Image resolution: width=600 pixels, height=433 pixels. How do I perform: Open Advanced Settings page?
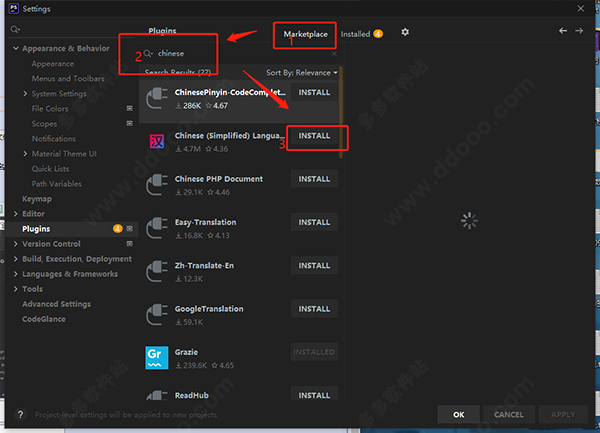point(56,304)
